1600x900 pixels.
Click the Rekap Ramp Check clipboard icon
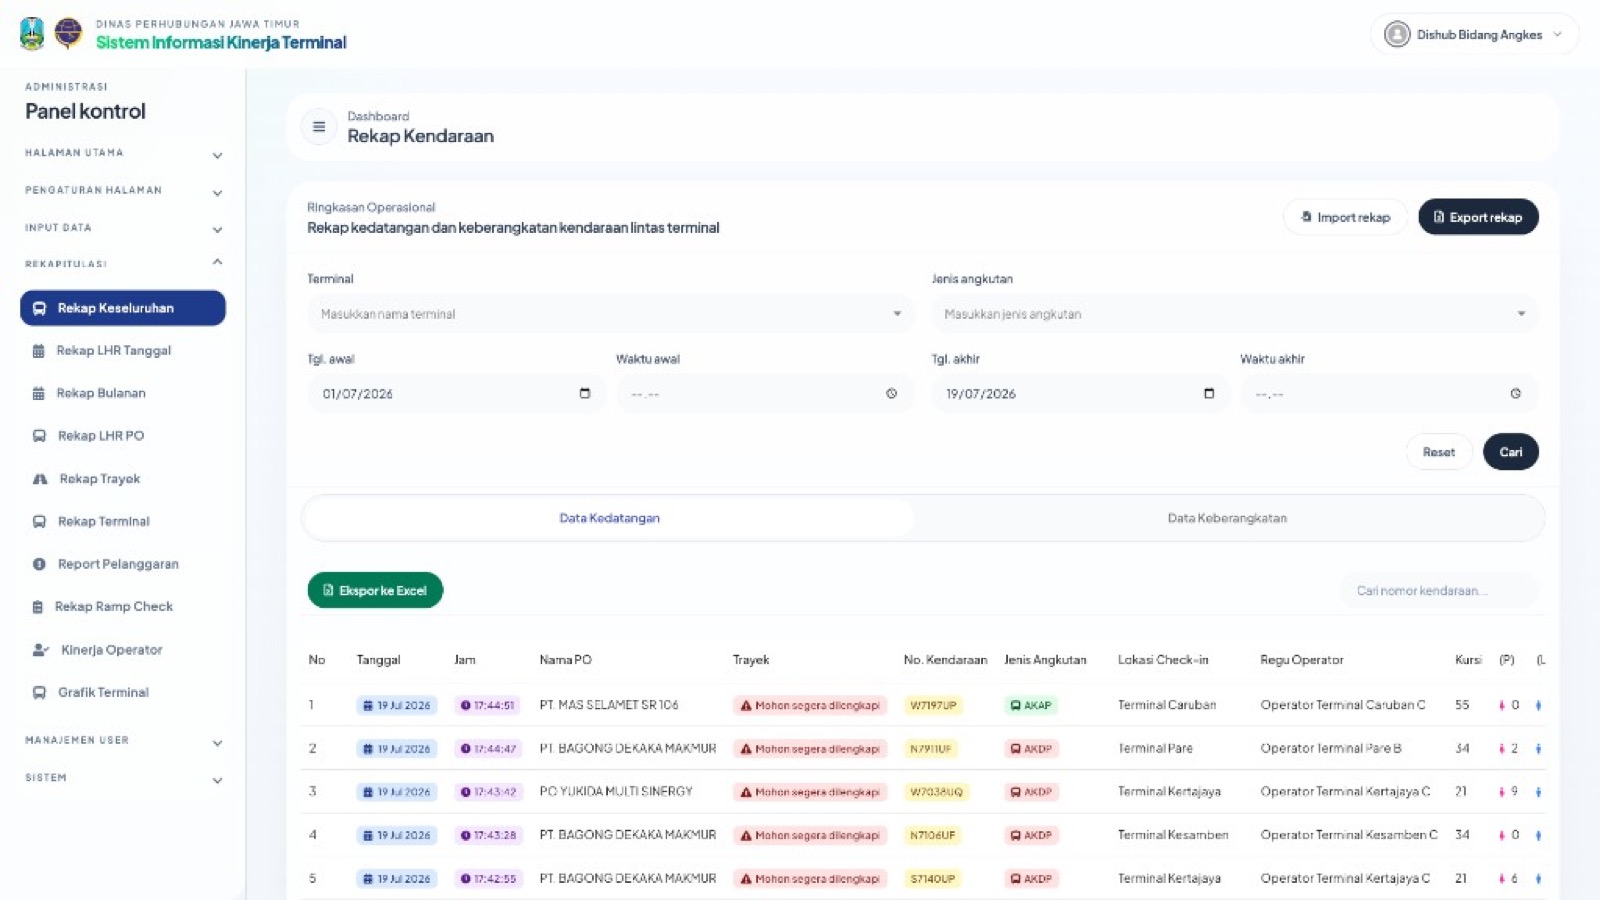(x=38, y=607)
